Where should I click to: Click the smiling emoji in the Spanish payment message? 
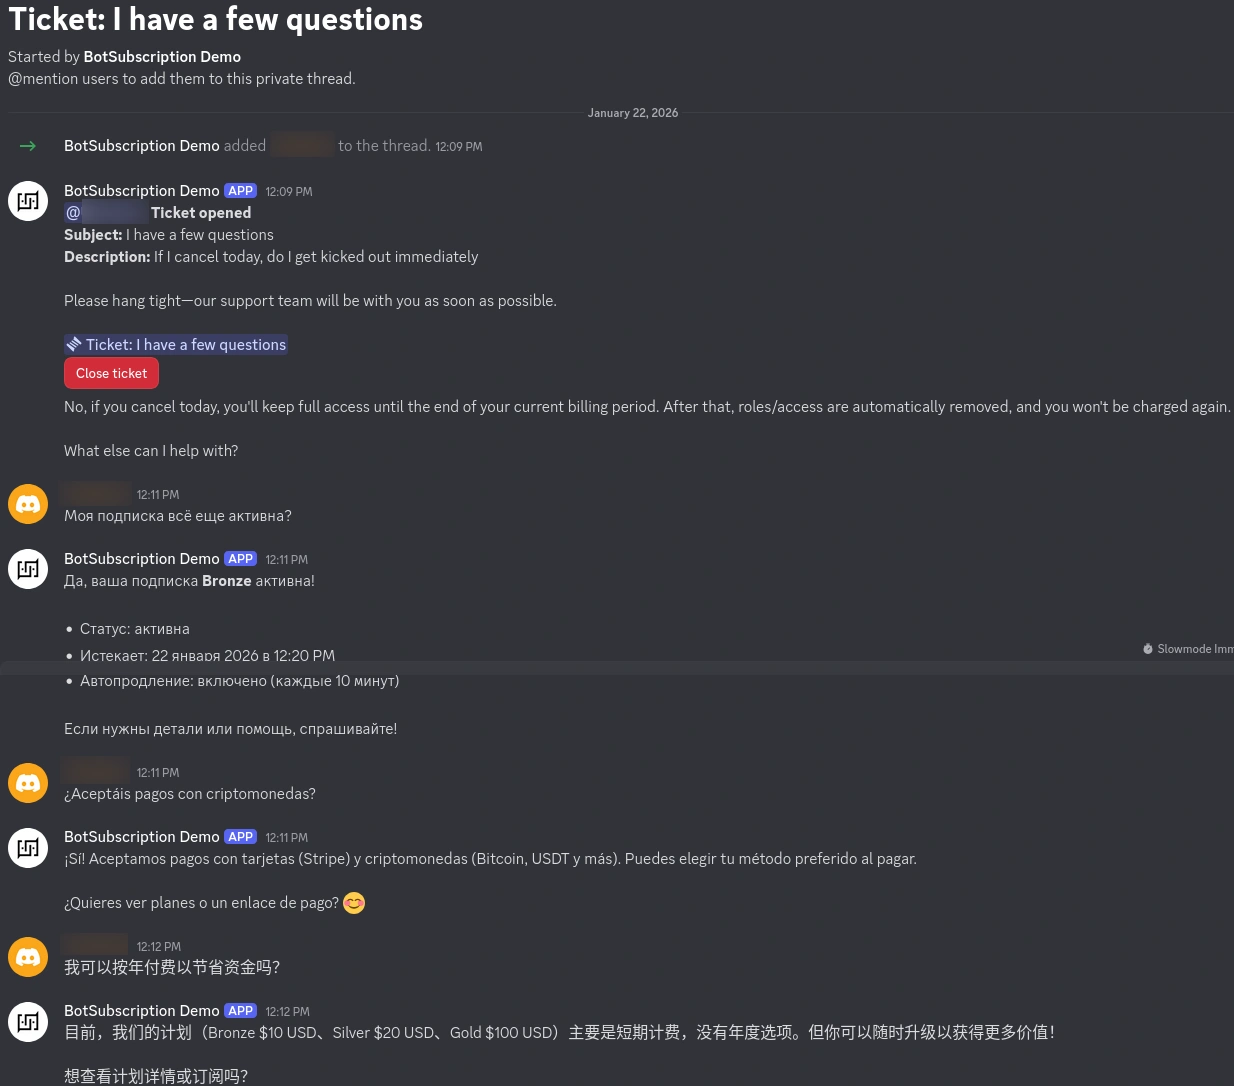click(x=354, y=903)
